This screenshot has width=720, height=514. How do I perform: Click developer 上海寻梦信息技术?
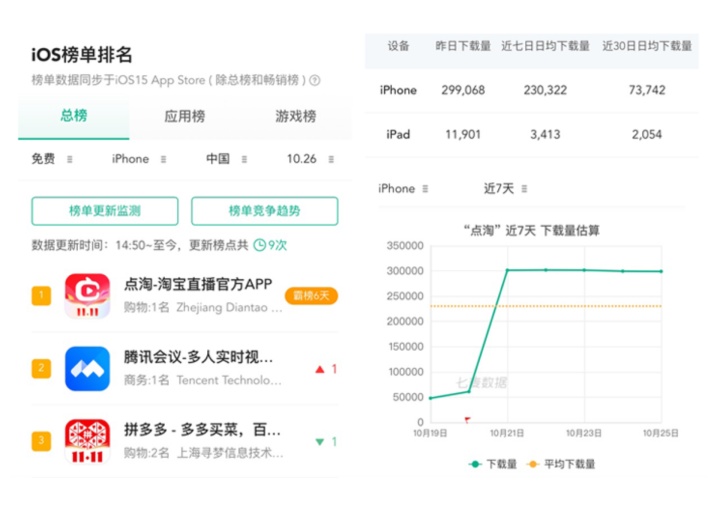coord(230,453)
